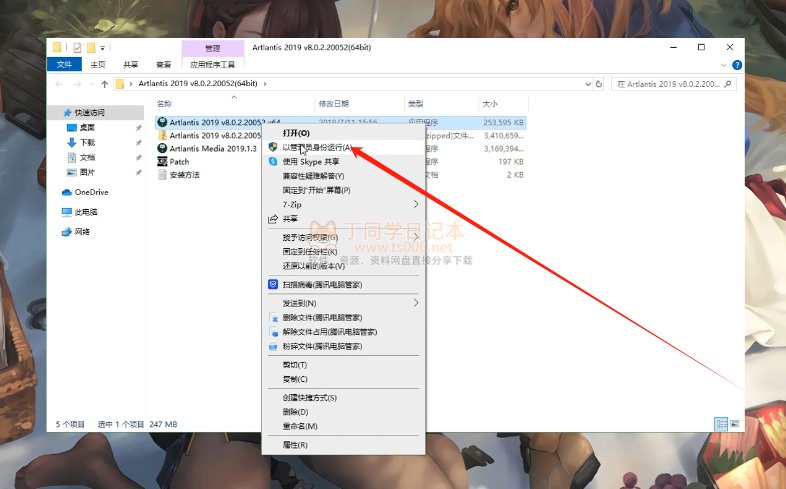Screen dimensions: 786x489
Task: Choose 使用 Skype 共享 in context menu
Action: tap(310, 161)
